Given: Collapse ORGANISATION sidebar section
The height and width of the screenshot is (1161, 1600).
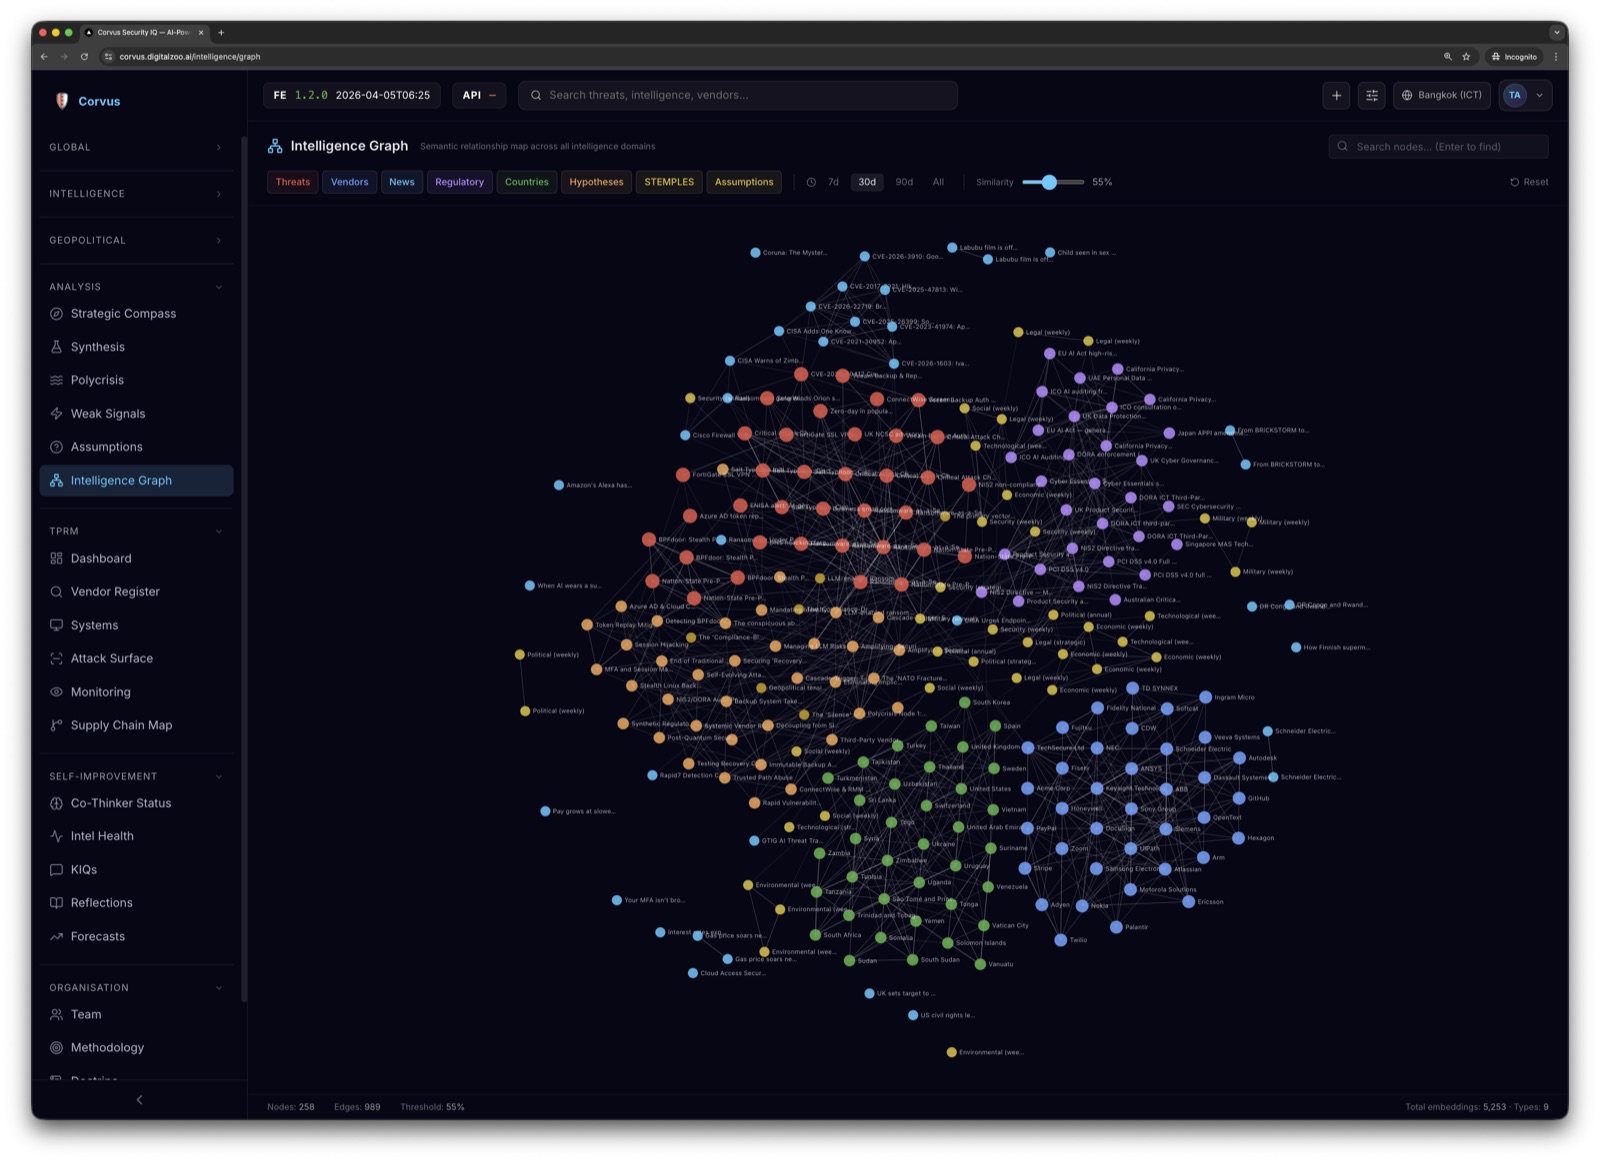Looking at the screenshot, I should 136,988.
